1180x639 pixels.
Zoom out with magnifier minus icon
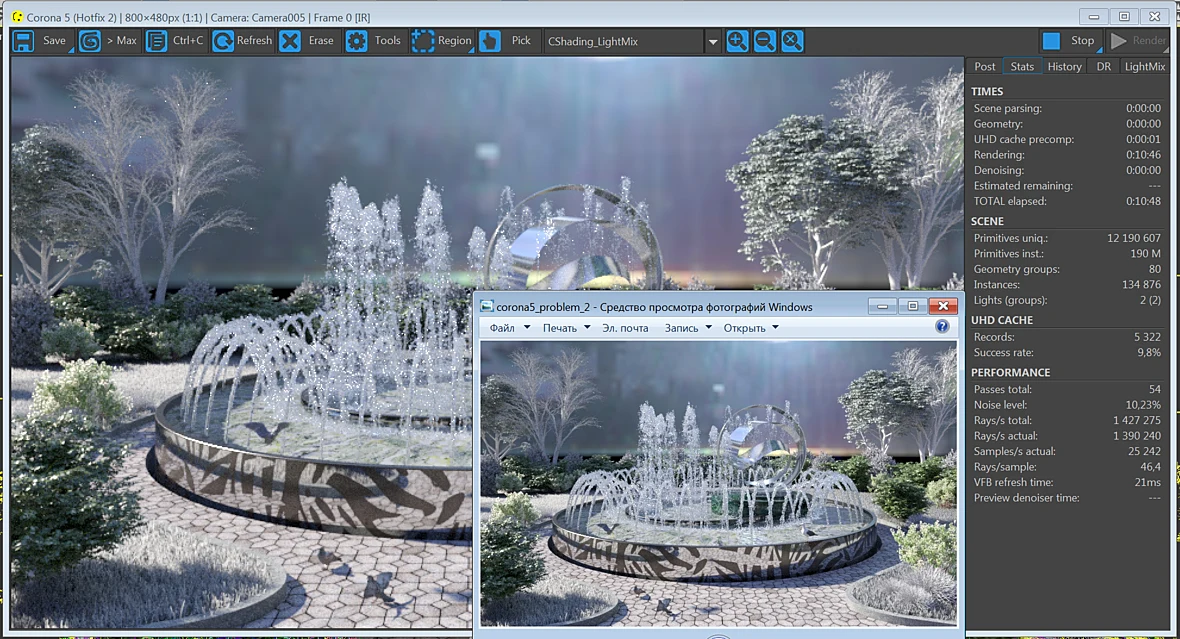tap(765, 41)
